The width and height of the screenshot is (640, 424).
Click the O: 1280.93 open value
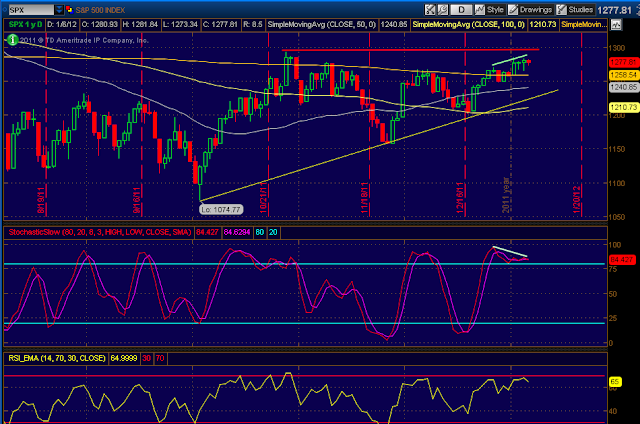[100, 24]
